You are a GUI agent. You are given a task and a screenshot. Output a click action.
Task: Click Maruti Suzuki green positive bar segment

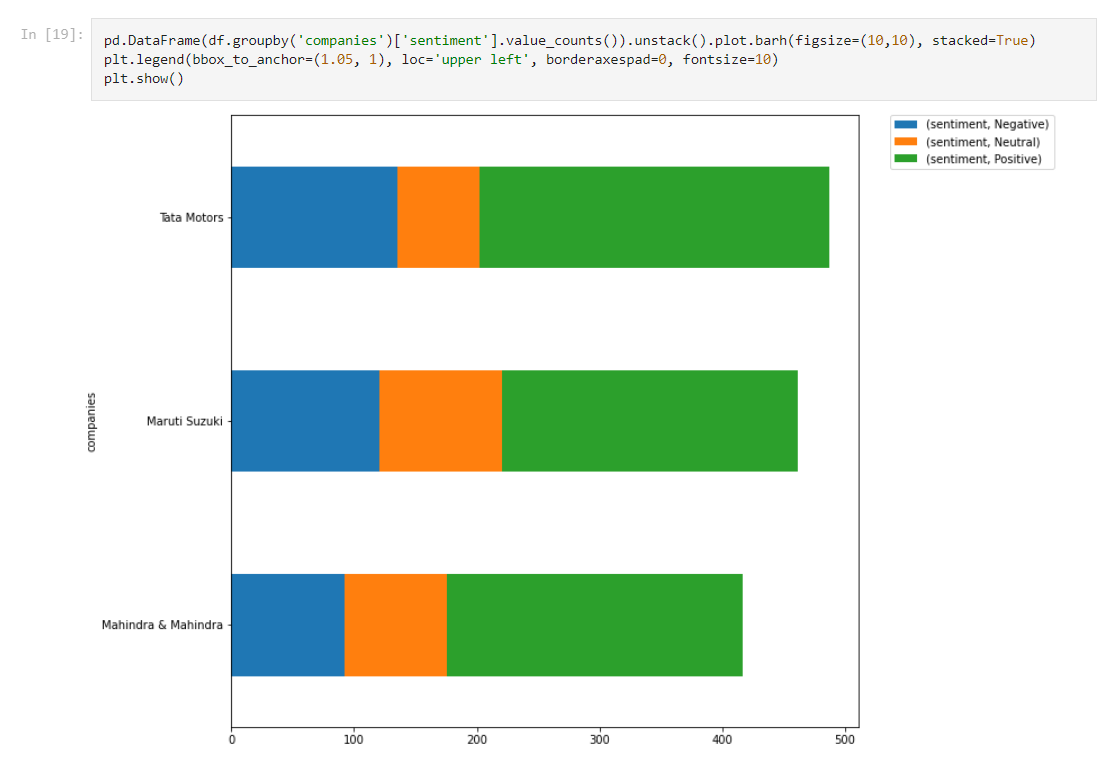(x=649, y=421)
